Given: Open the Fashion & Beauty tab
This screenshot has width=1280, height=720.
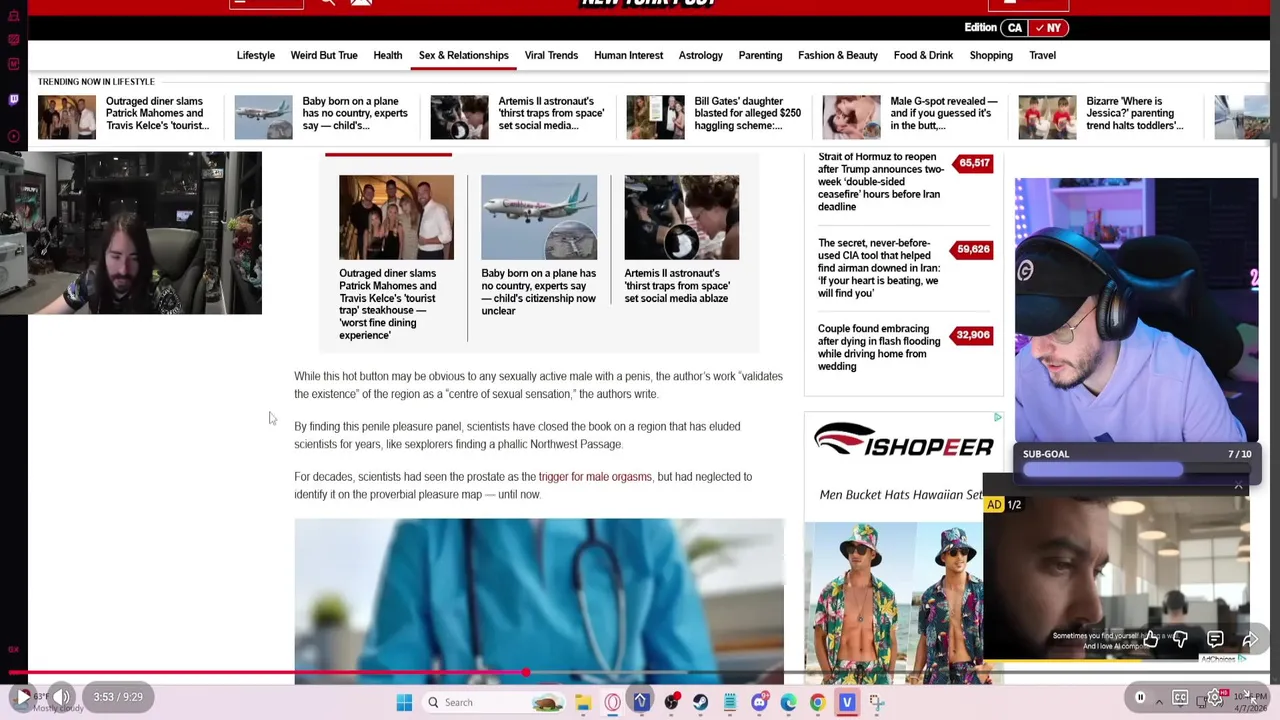Looking at the screenshot, I should click(x=838, y=55).
